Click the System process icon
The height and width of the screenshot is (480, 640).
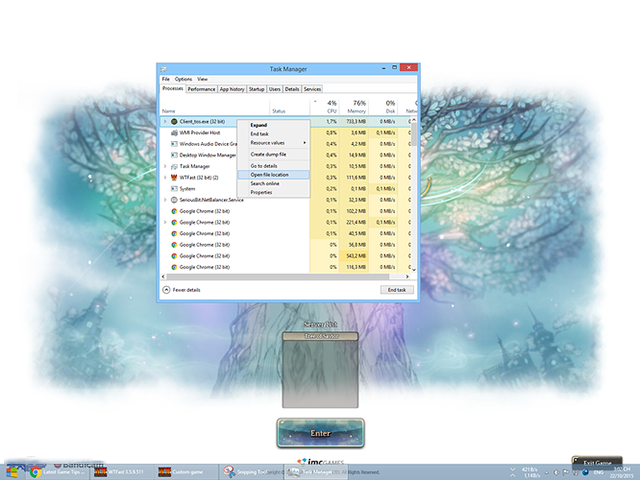[173, 188]
